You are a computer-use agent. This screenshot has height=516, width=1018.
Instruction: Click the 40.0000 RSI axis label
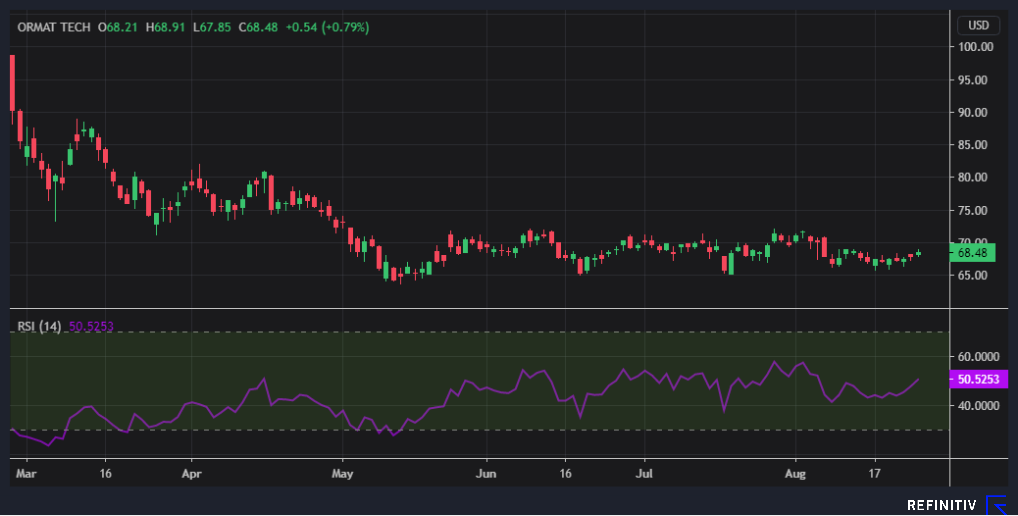pyautogui.click(x=979, y=406)
